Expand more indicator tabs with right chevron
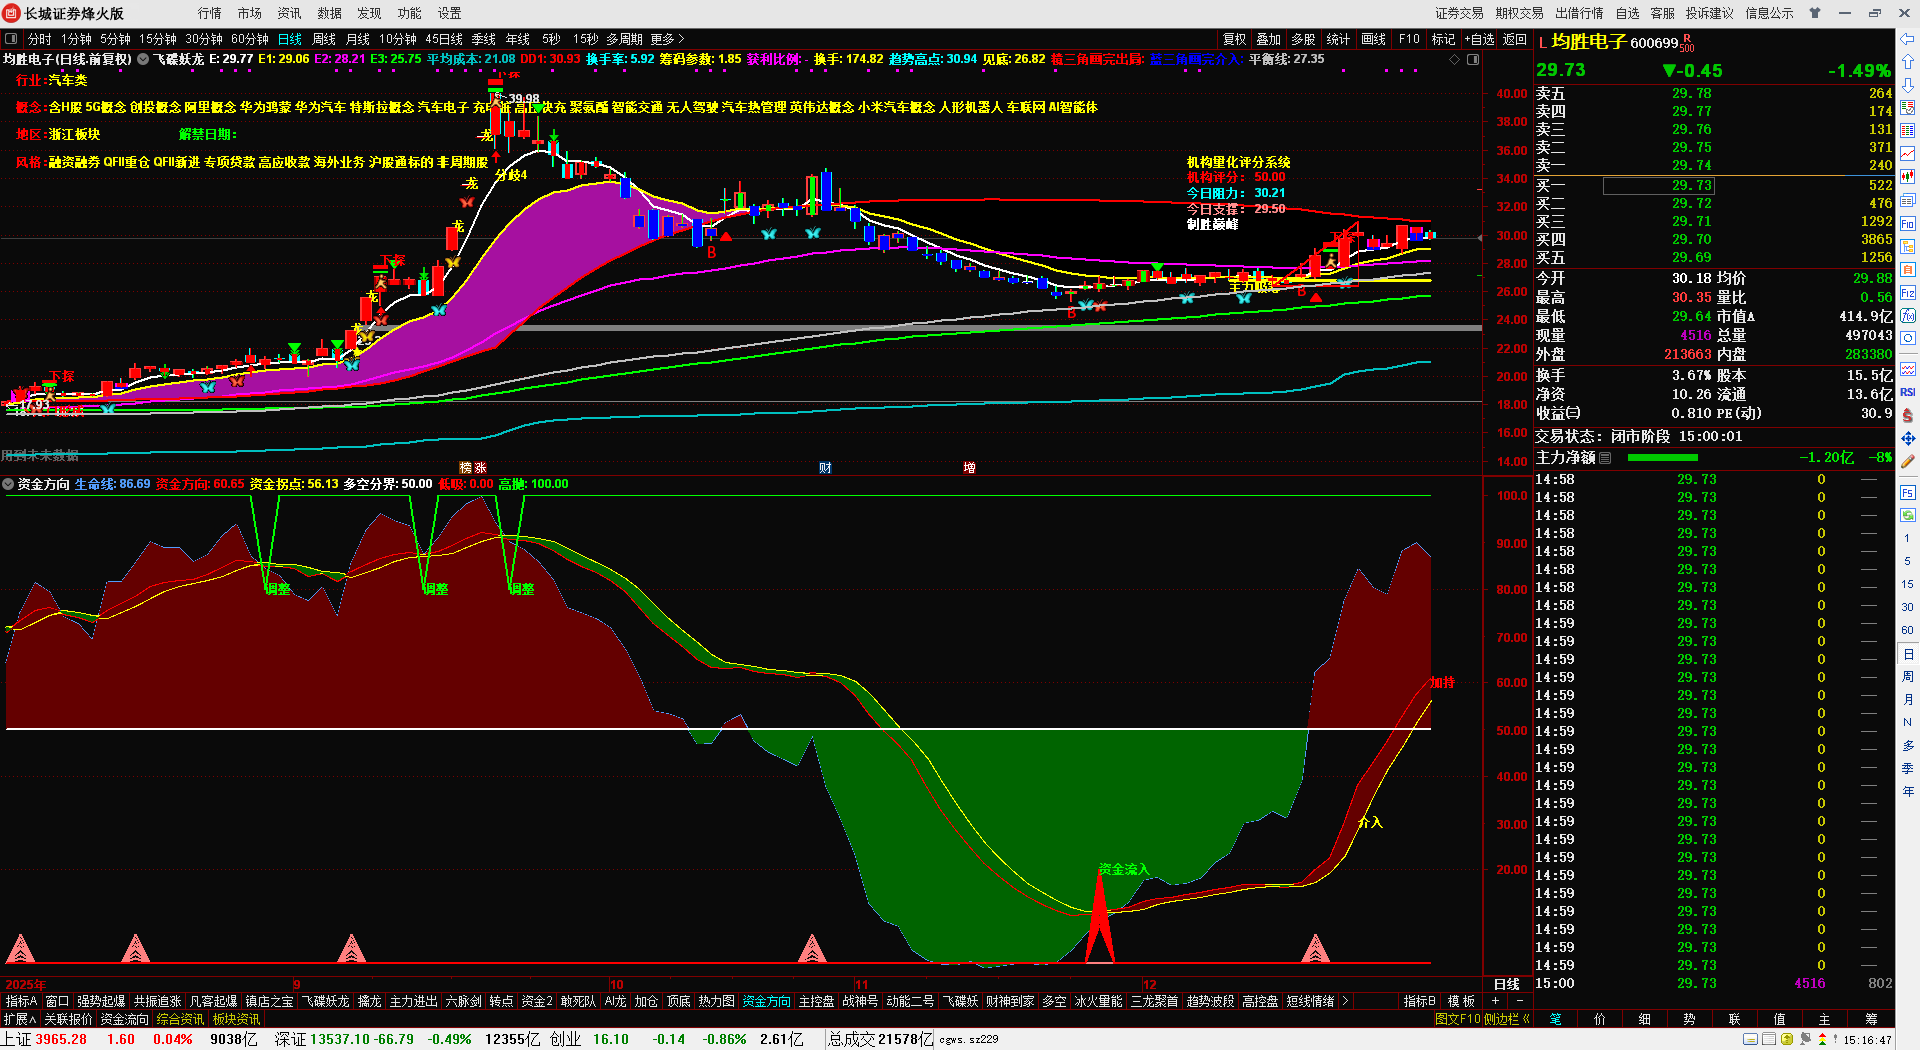The height and width of the screenshot is (1050, 1920). tap(1345, 1001)
